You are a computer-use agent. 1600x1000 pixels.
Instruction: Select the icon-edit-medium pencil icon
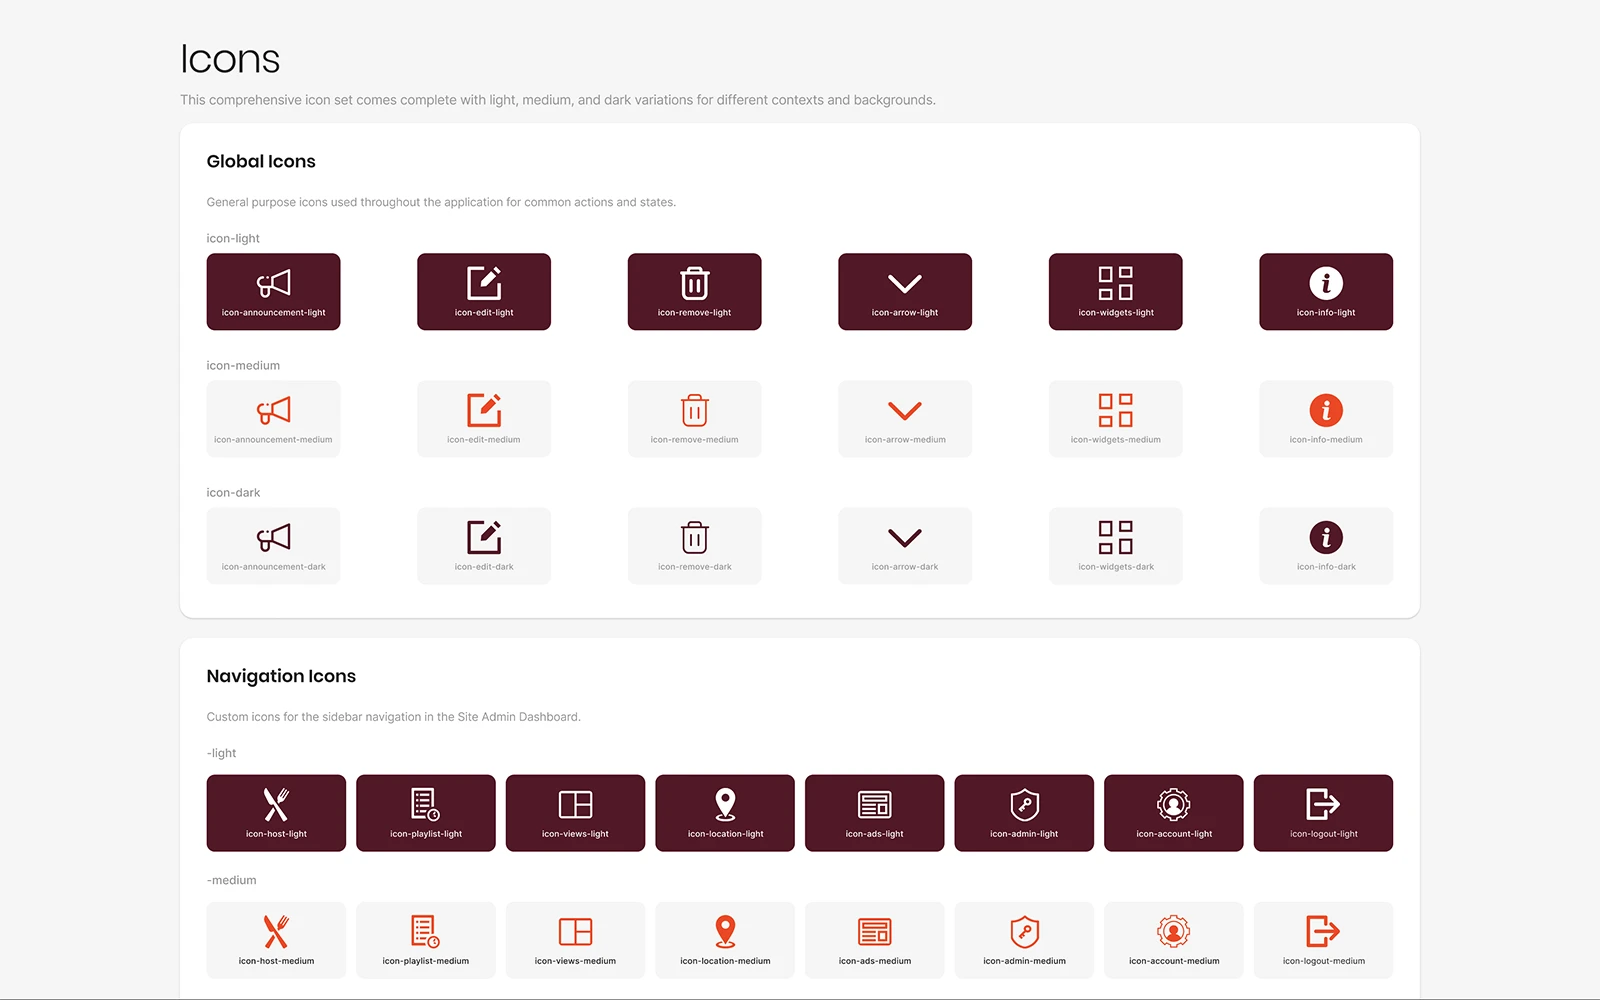click(484, 410)
